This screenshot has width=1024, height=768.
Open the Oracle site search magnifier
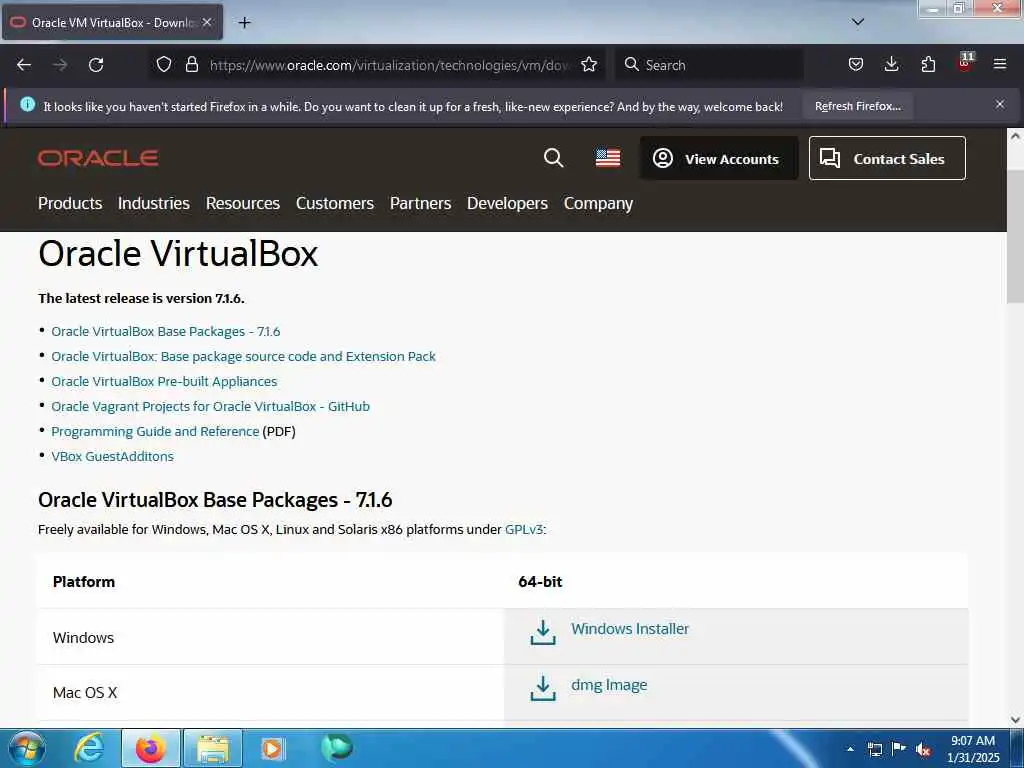pyautogui.click(x=553, y=158)
